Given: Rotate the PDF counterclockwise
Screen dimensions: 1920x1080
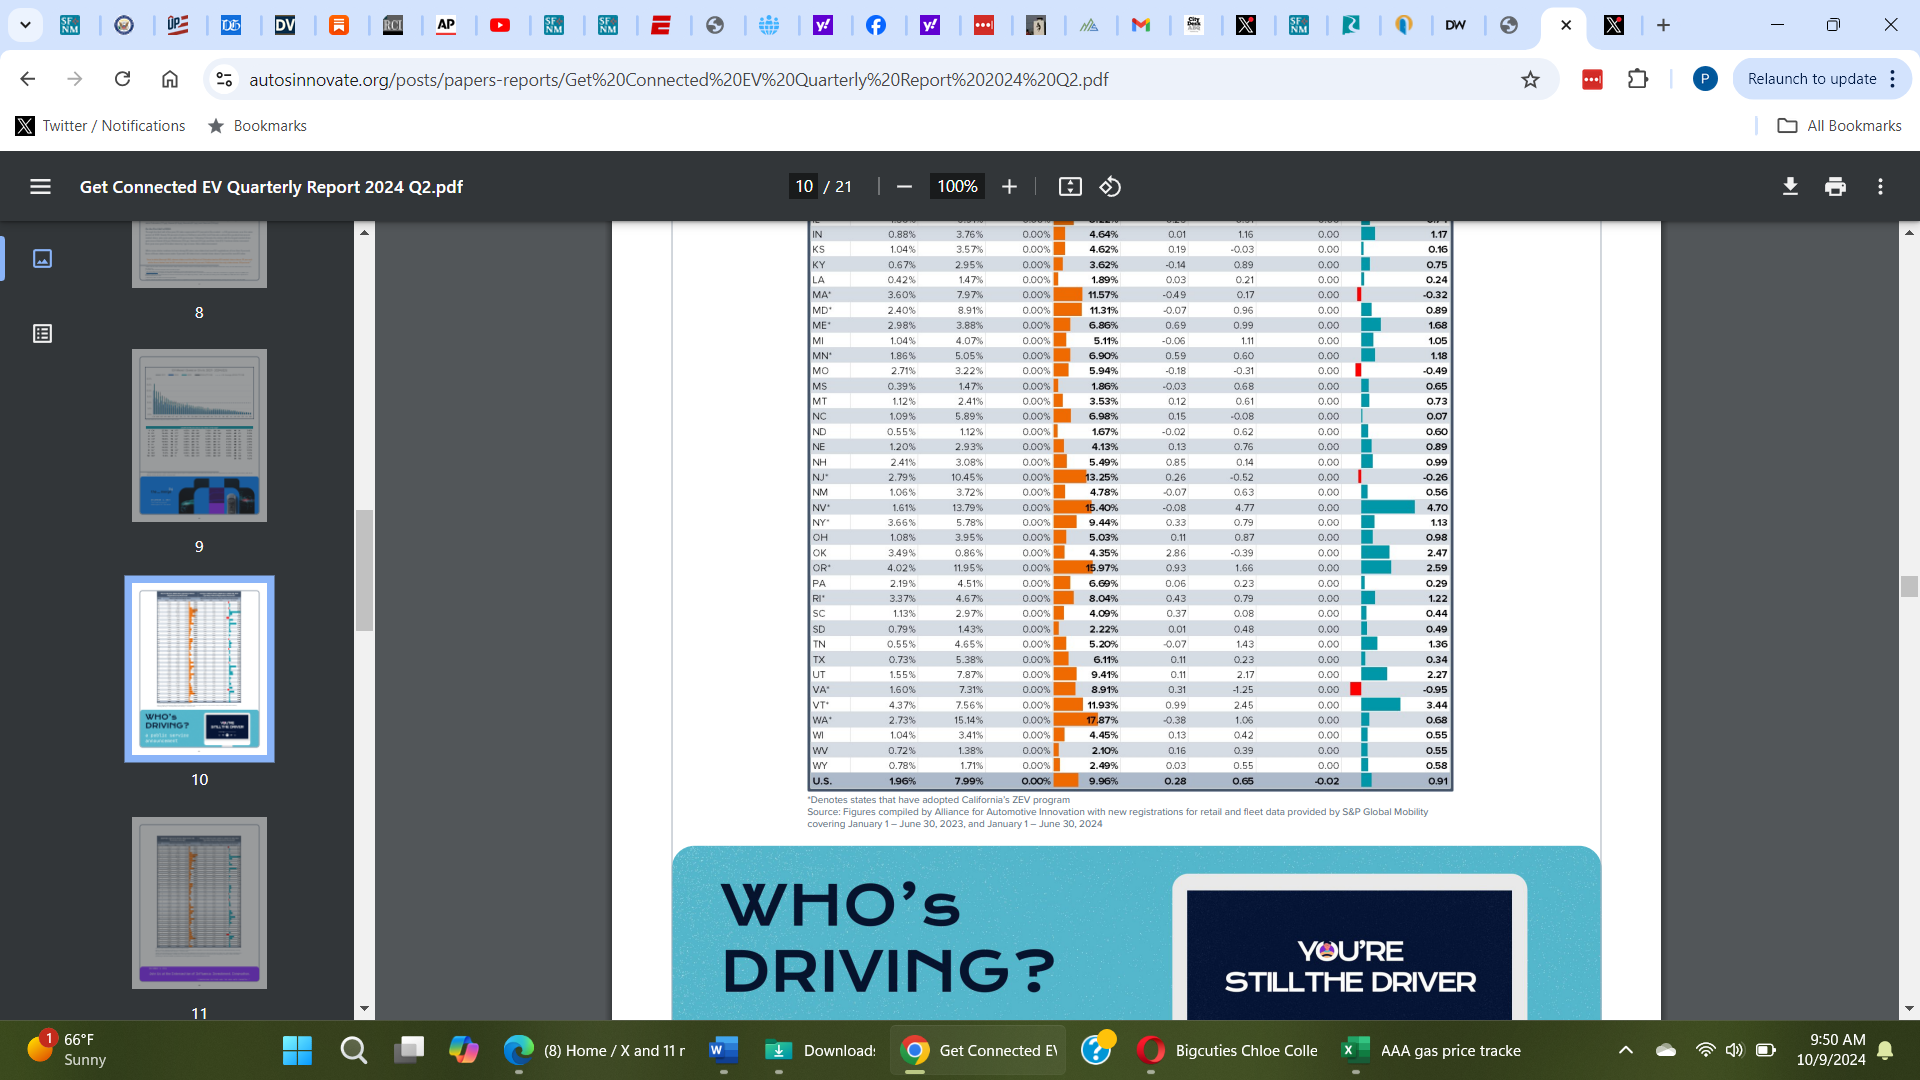Looking at the screenshot, I should 1110,187.
